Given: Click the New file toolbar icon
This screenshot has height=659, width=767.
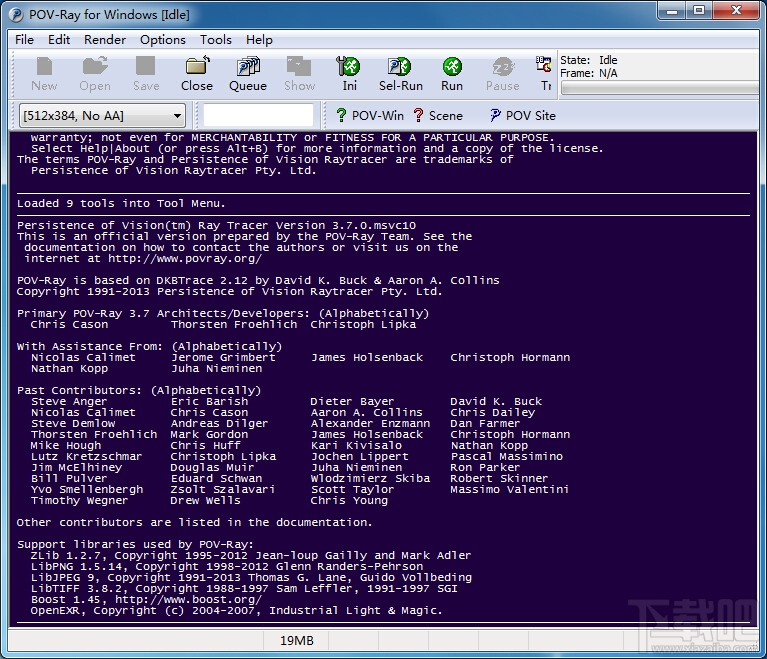Looking at the screenshot, I should (44, 73).
